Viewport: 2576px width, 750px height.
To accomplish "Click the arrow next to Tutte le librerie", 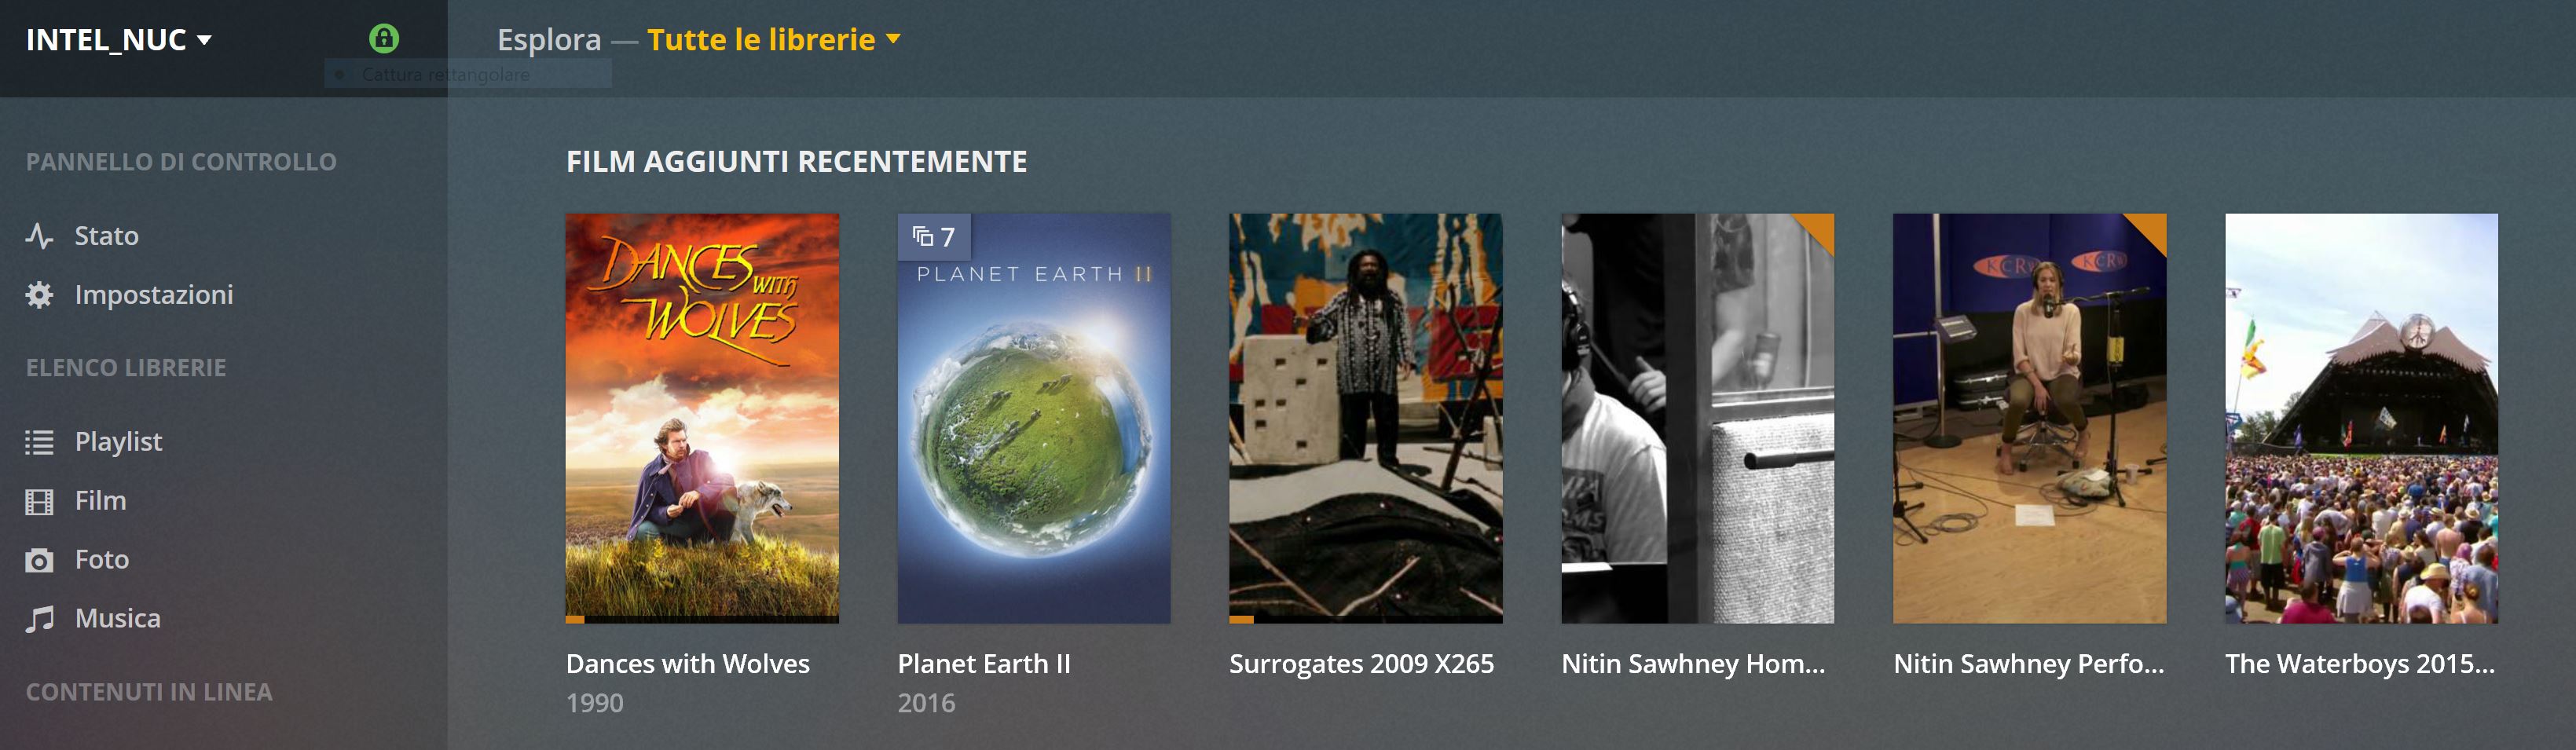I will (893, 40).
